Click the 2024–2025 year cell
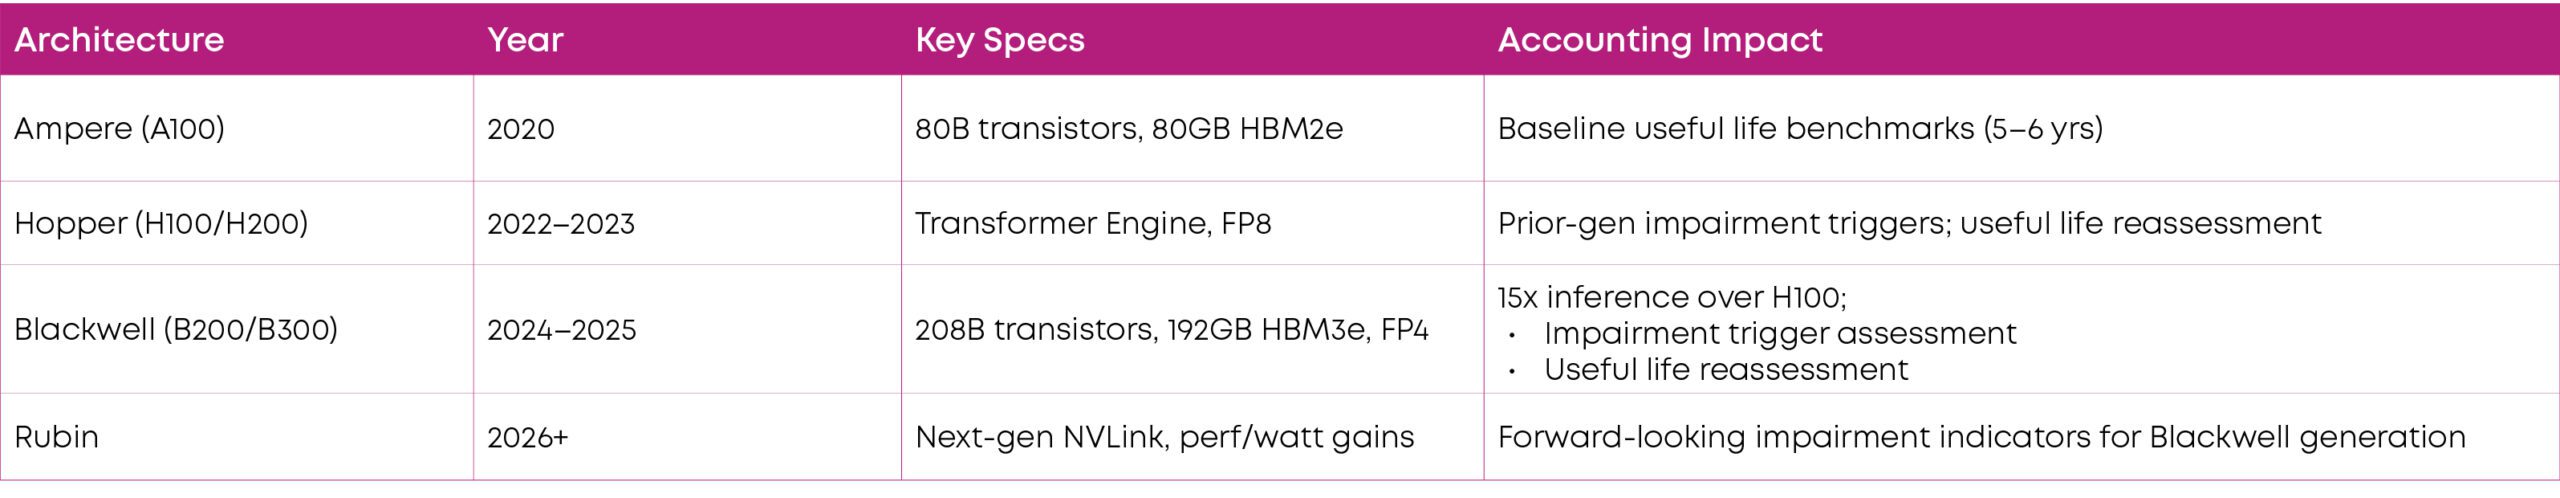Viewport: 2560px width, 498px height. point(562,330)
